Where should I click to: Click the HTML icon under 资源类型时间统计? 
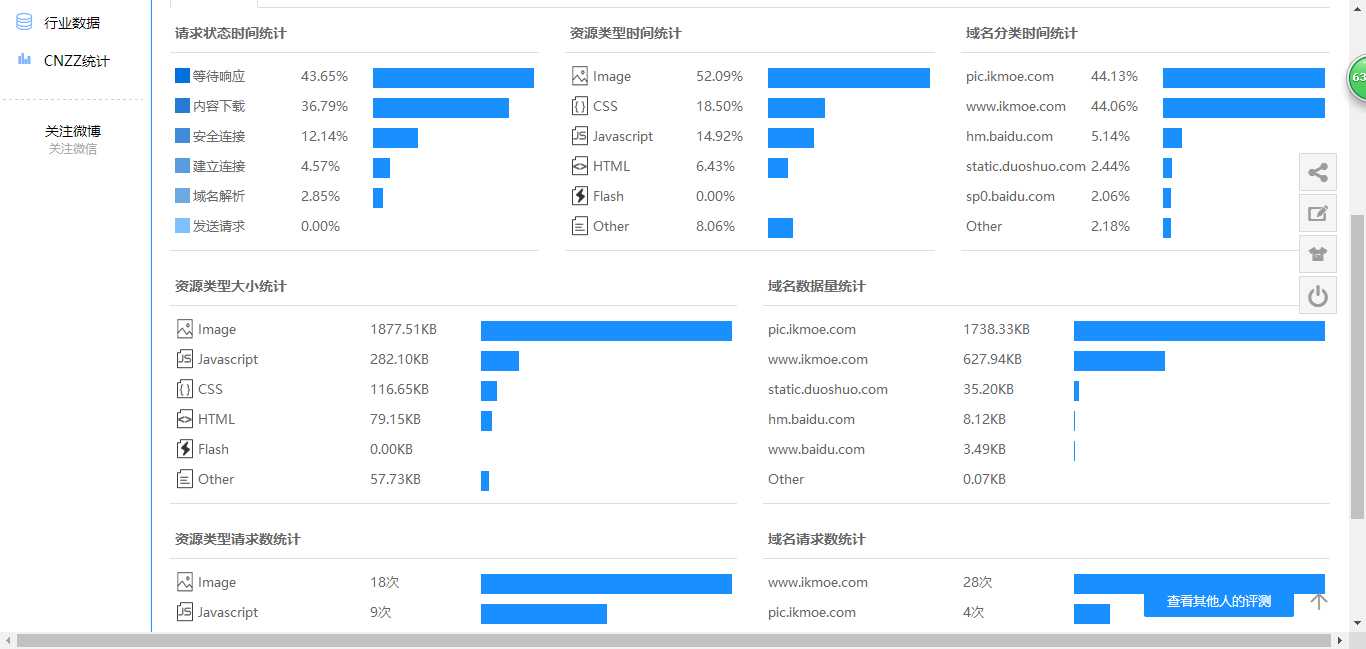pos(580,166)
